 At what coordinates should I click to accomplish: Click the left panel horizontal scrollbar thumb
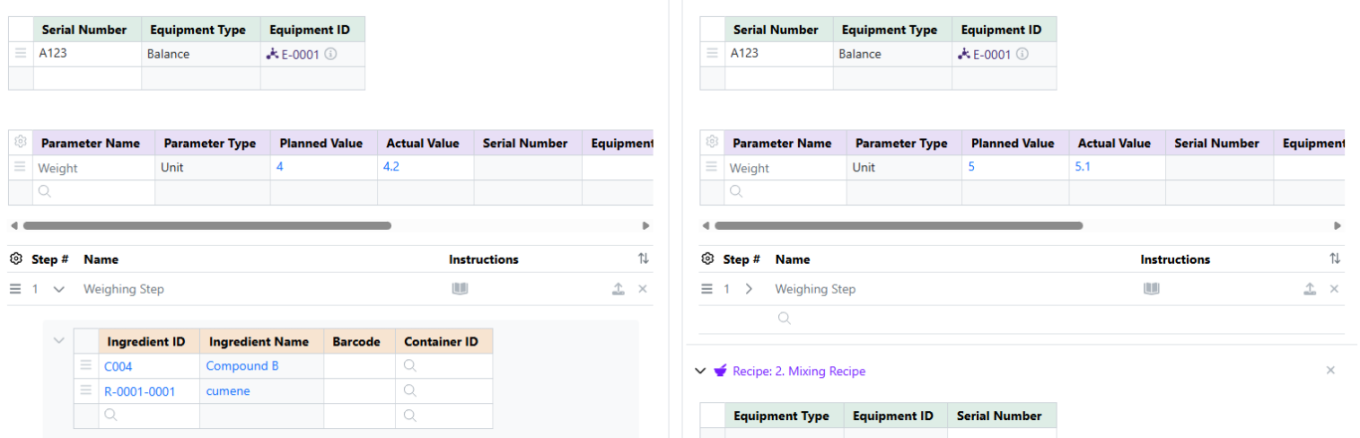pyautogui.click(x=206, y=226)
